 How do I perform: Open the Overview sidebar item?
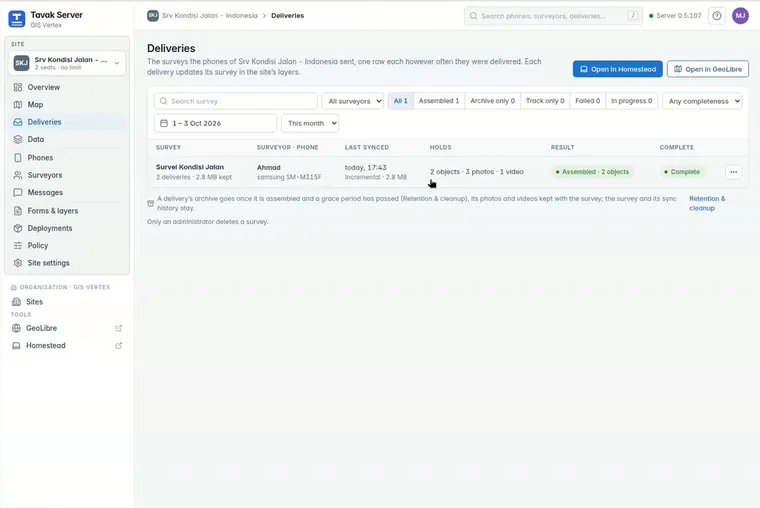coord(67,87)
